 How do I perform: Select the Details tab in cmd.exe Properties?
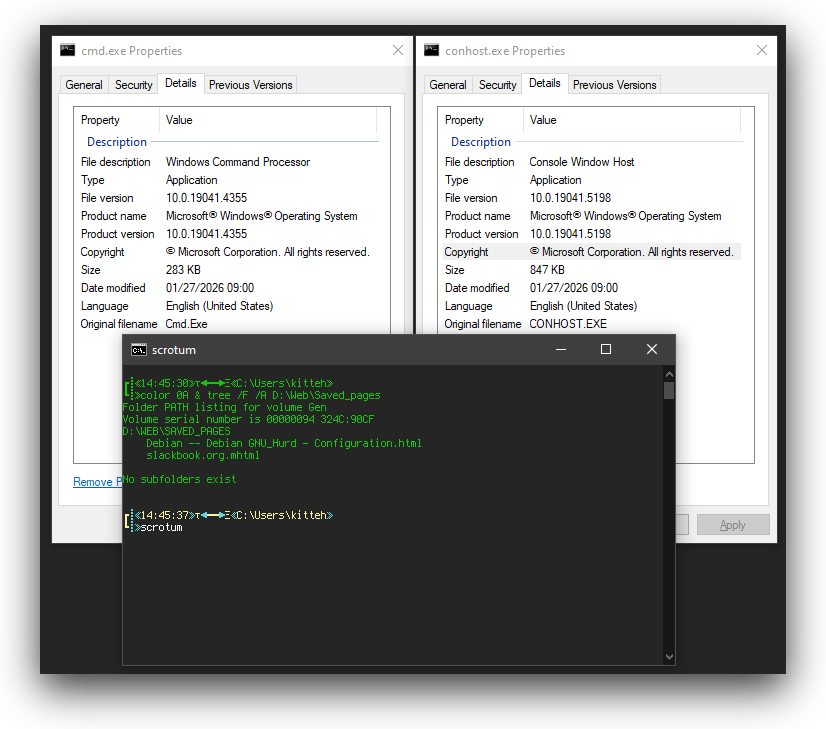point(181,83)
